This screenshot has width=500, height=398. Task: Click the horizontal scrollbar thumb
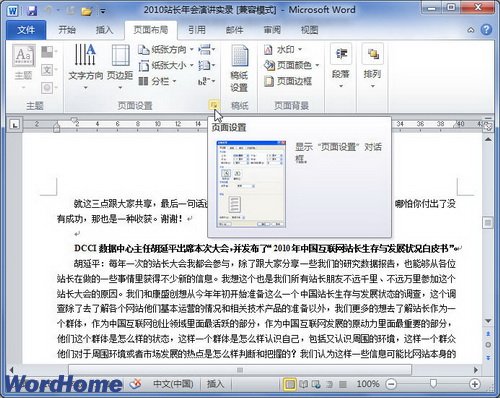240,370
